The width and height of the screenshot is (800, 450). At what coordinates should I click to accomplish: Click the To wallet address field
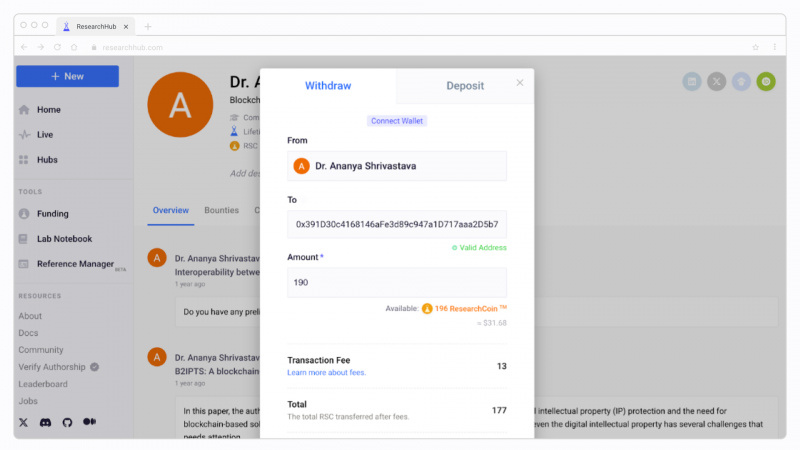point(397,224)
